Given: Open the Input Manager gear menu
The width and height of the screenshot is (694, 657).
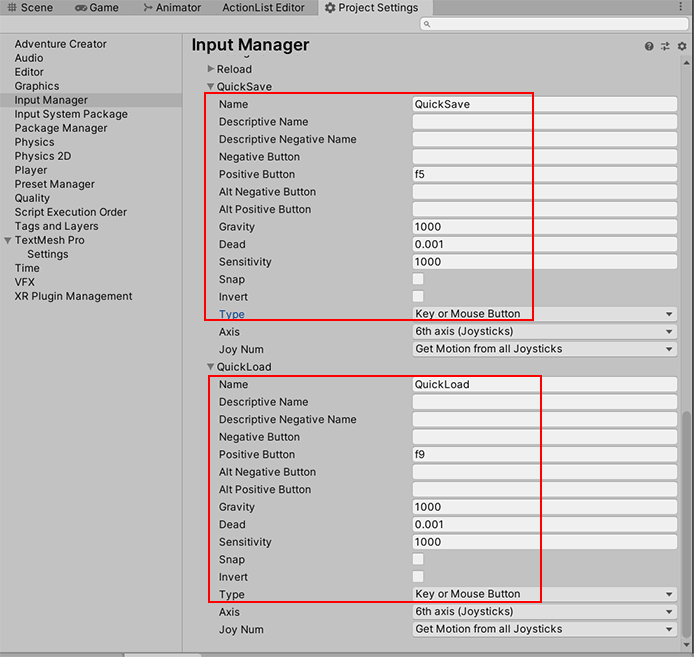Looking at the screenshot, I should coord(682,46).
